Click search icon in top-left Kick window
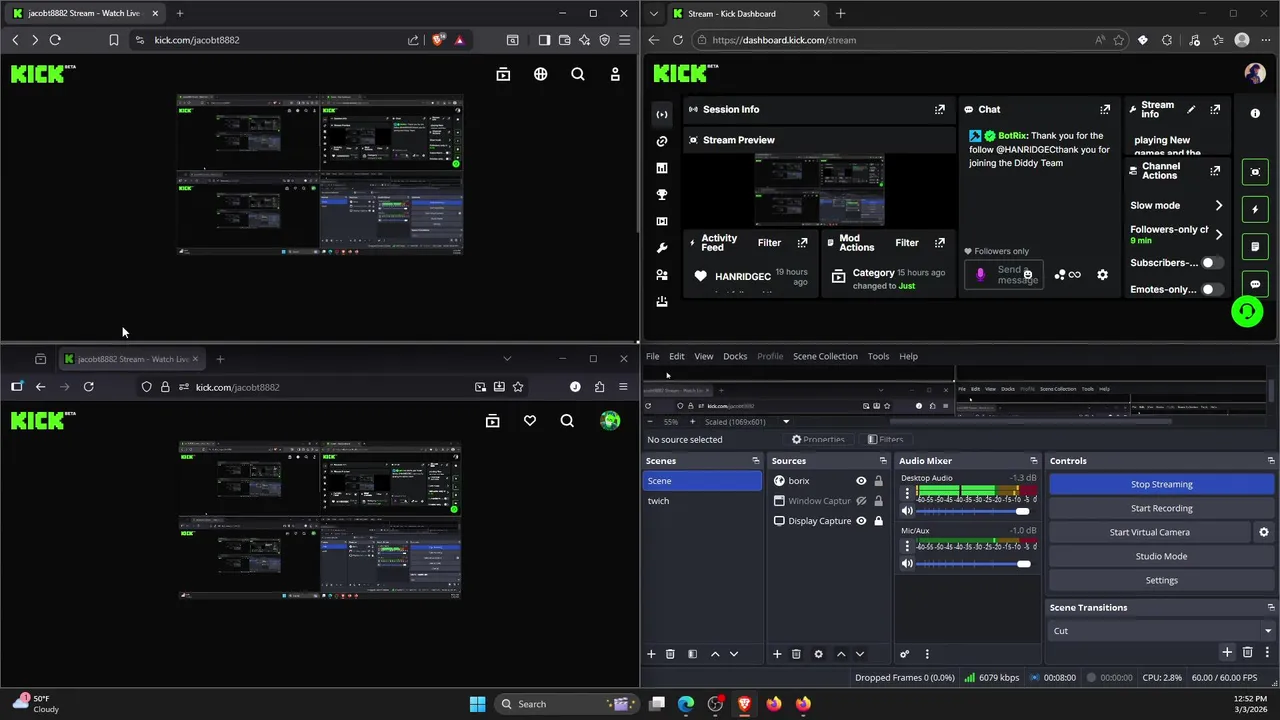This screenshot has width=1280, height=720. [x=578, y=74]
